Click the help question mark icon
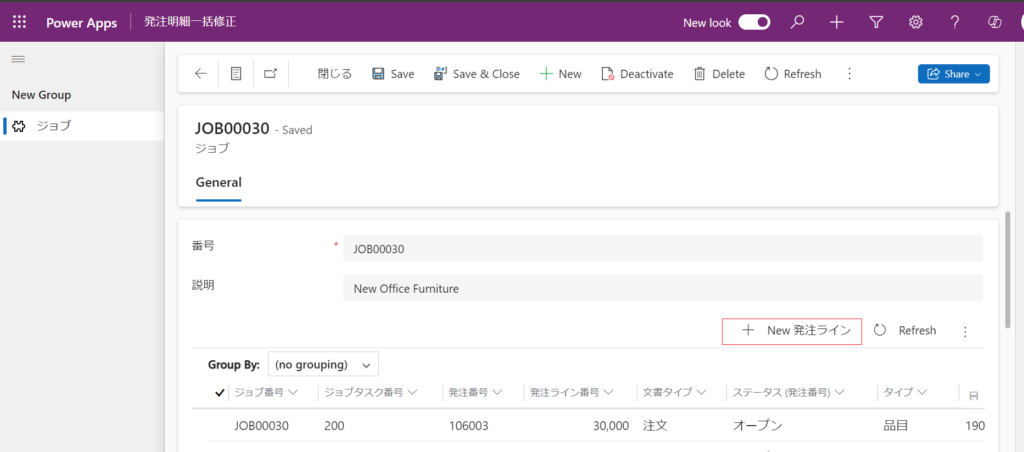 [955, 22]
